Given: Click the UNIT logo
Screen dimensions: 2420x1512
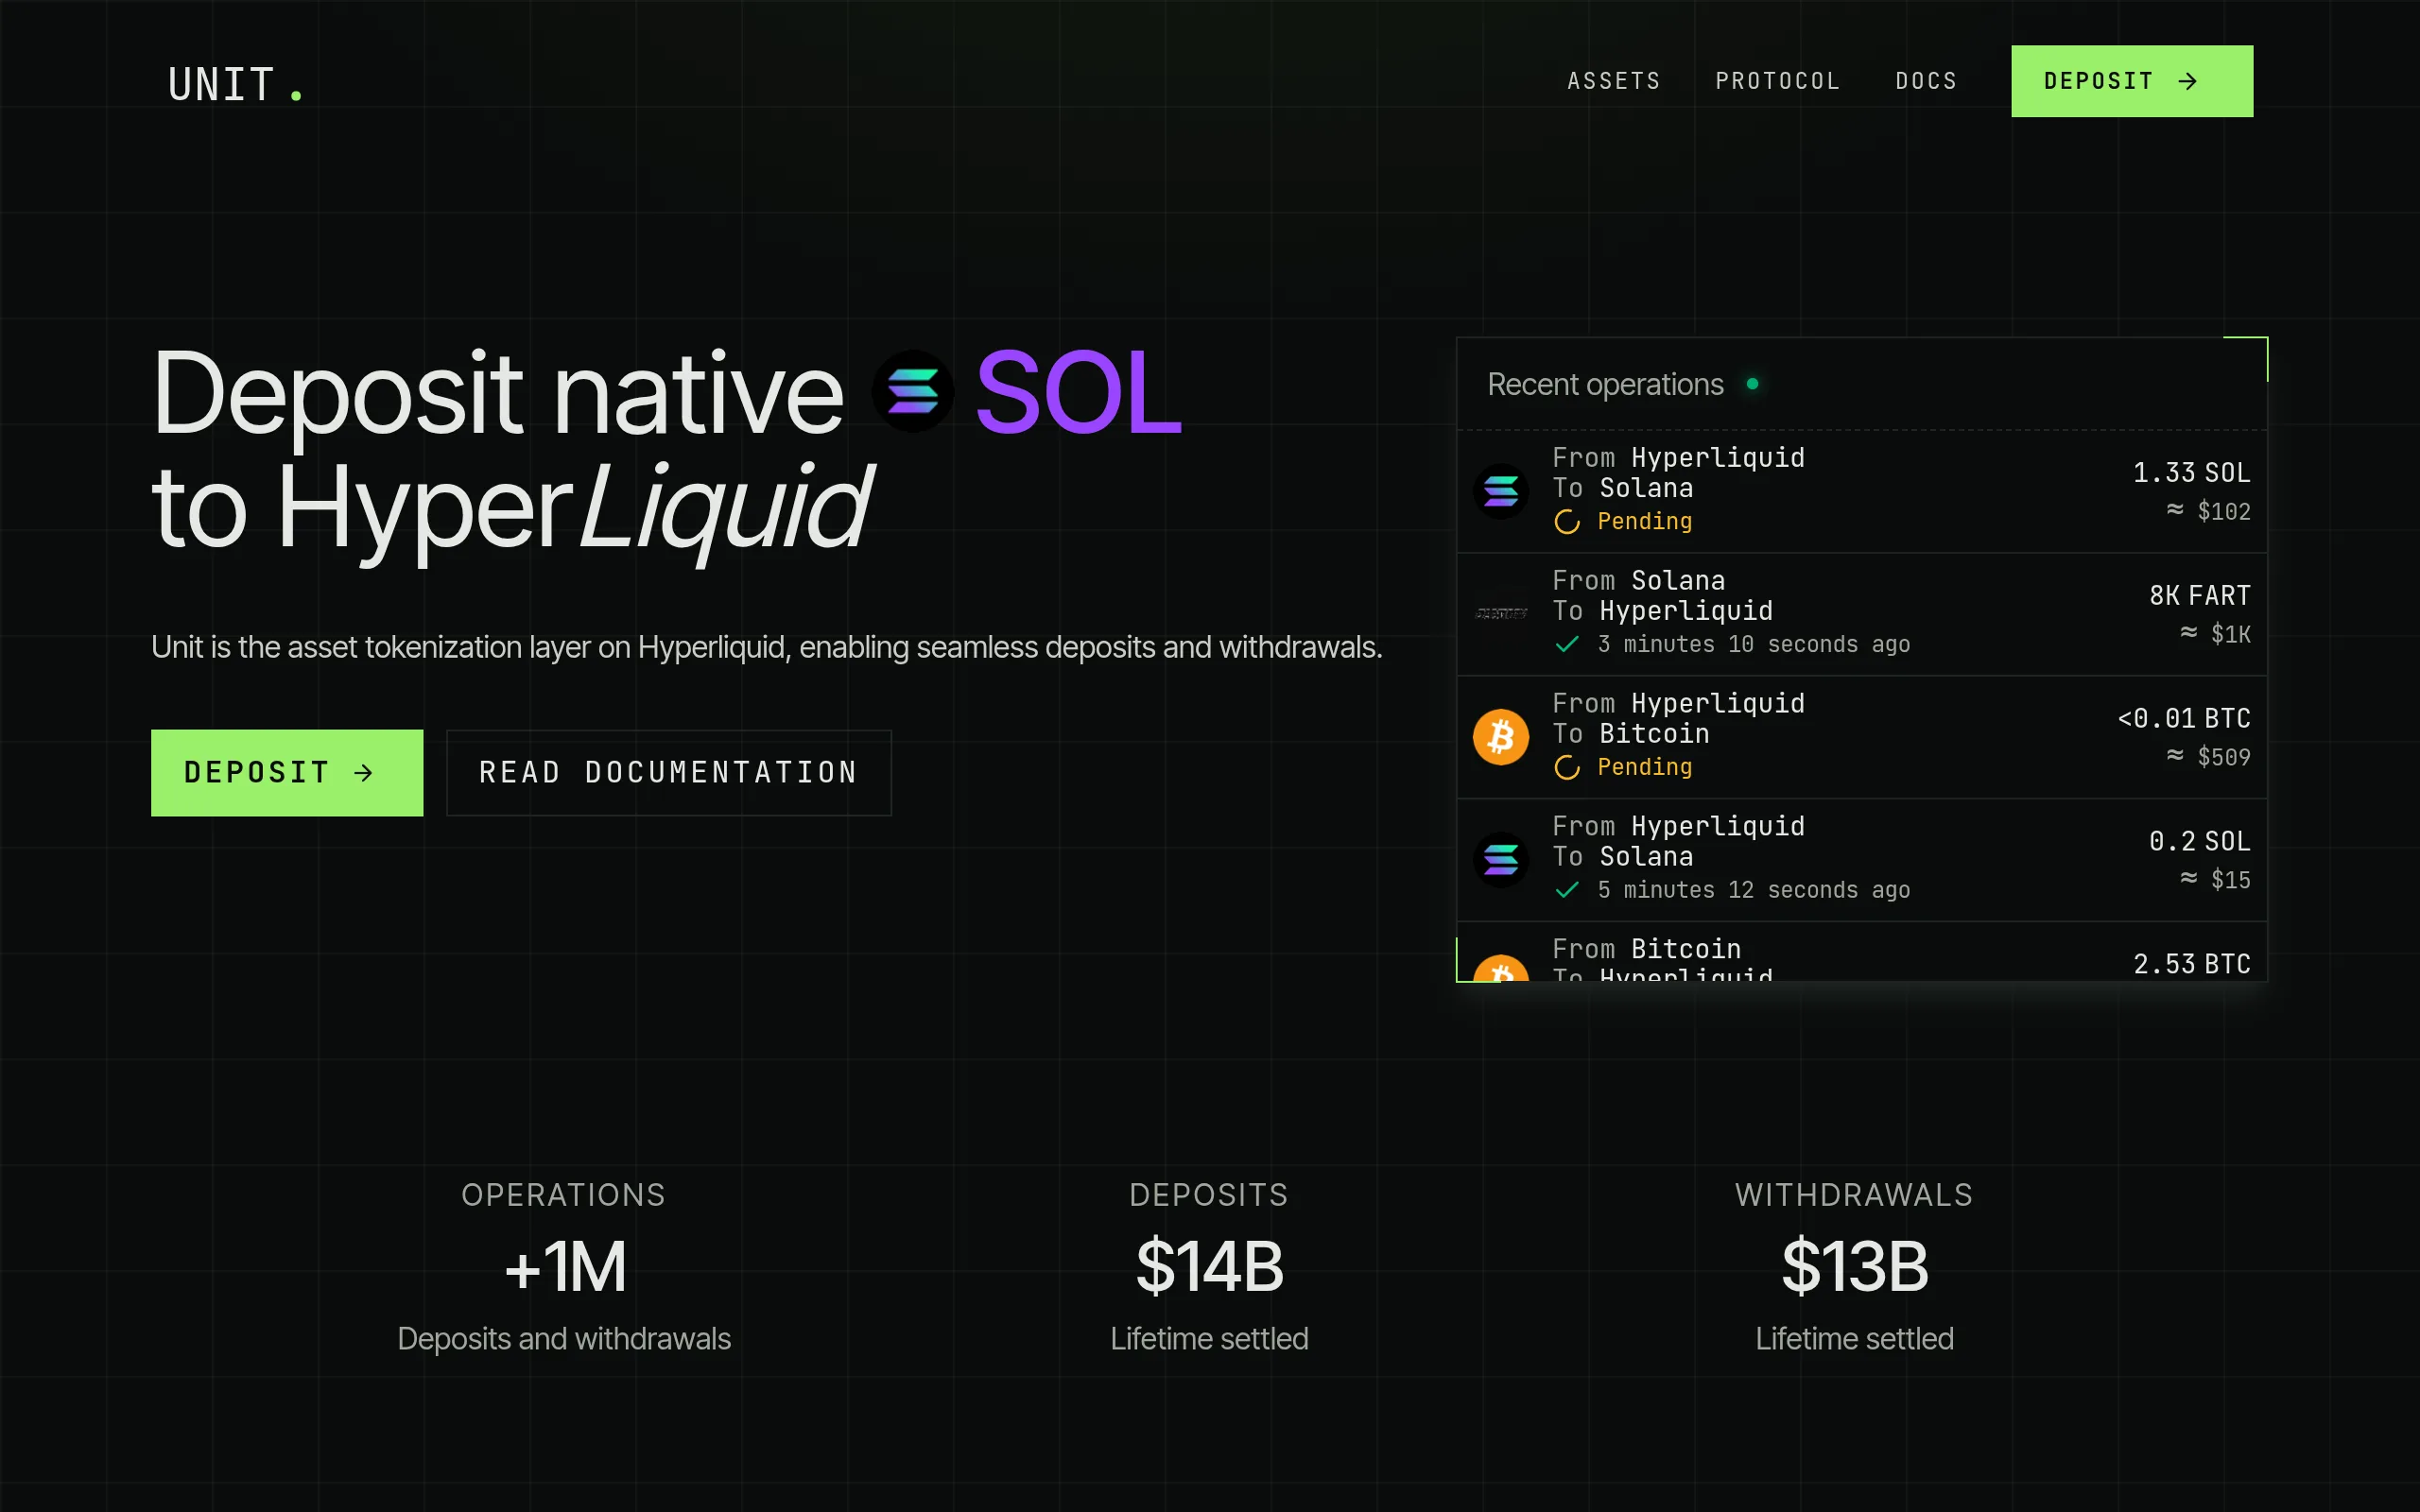Looking at the screenshot, I should tap(235, 84).
